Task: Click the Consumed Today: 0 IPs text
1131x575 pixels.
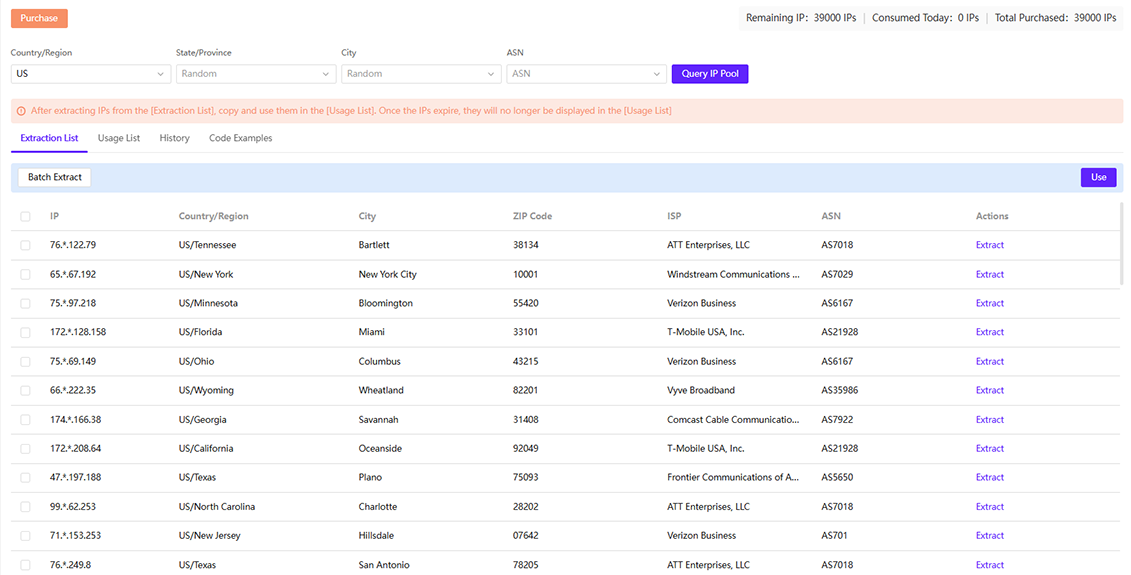Action: pos(925,18)
